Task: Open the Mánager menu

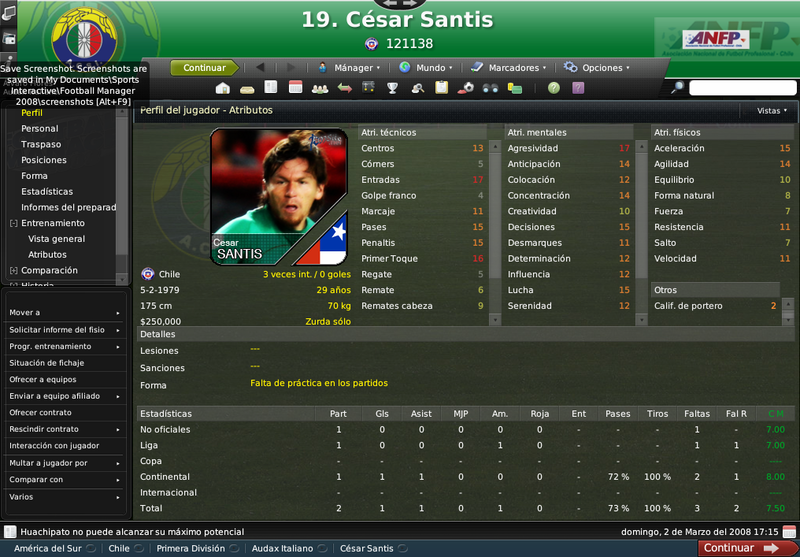Action: 349,68
